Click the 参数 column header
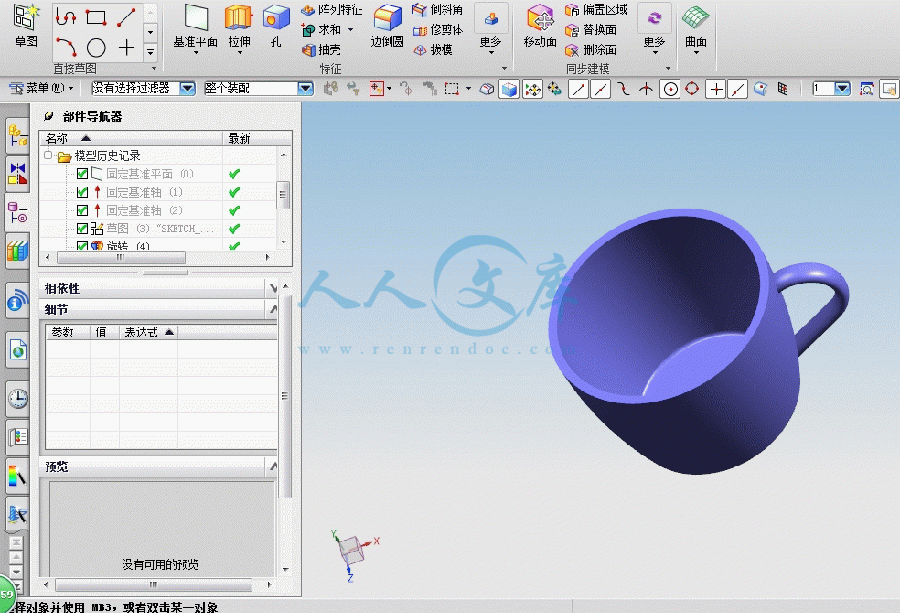The image size is (900, 613). pos(68,332)
